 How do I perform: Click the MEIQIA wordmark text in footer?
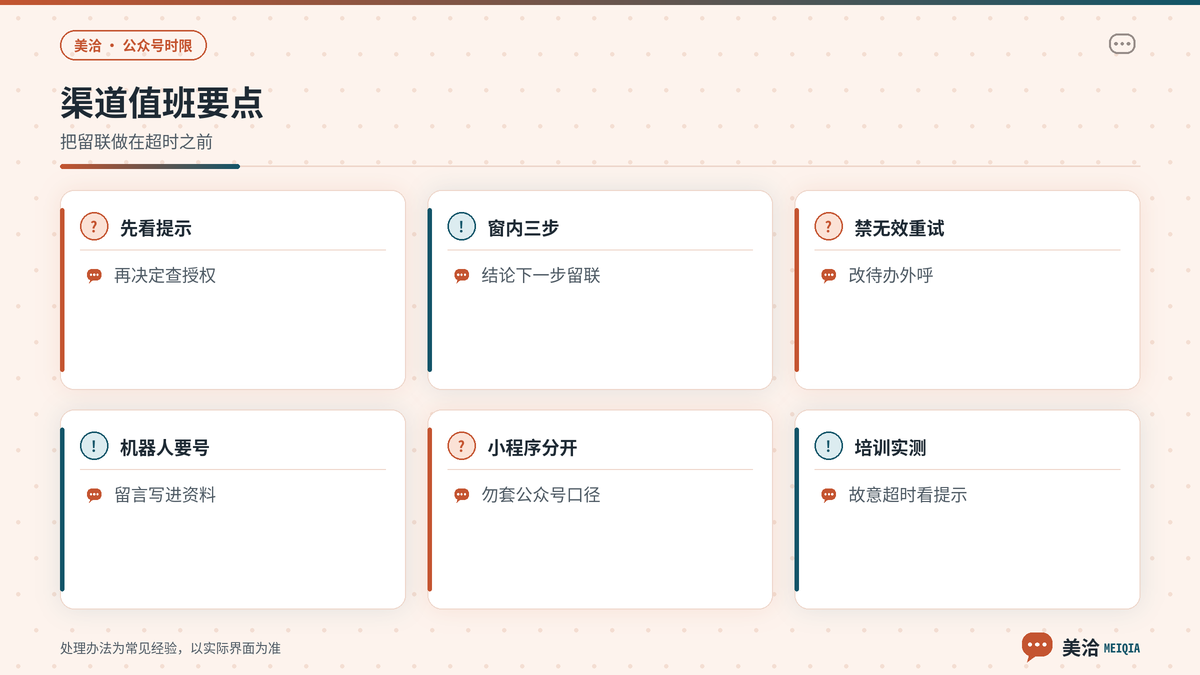[1121, 648]
